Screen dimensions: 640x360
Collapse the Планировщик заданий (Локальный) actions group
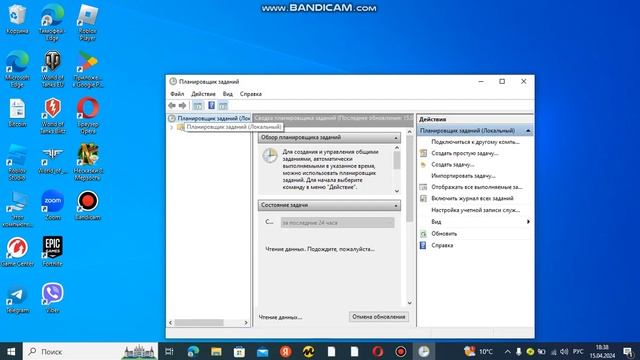click(x=528, y=131)
